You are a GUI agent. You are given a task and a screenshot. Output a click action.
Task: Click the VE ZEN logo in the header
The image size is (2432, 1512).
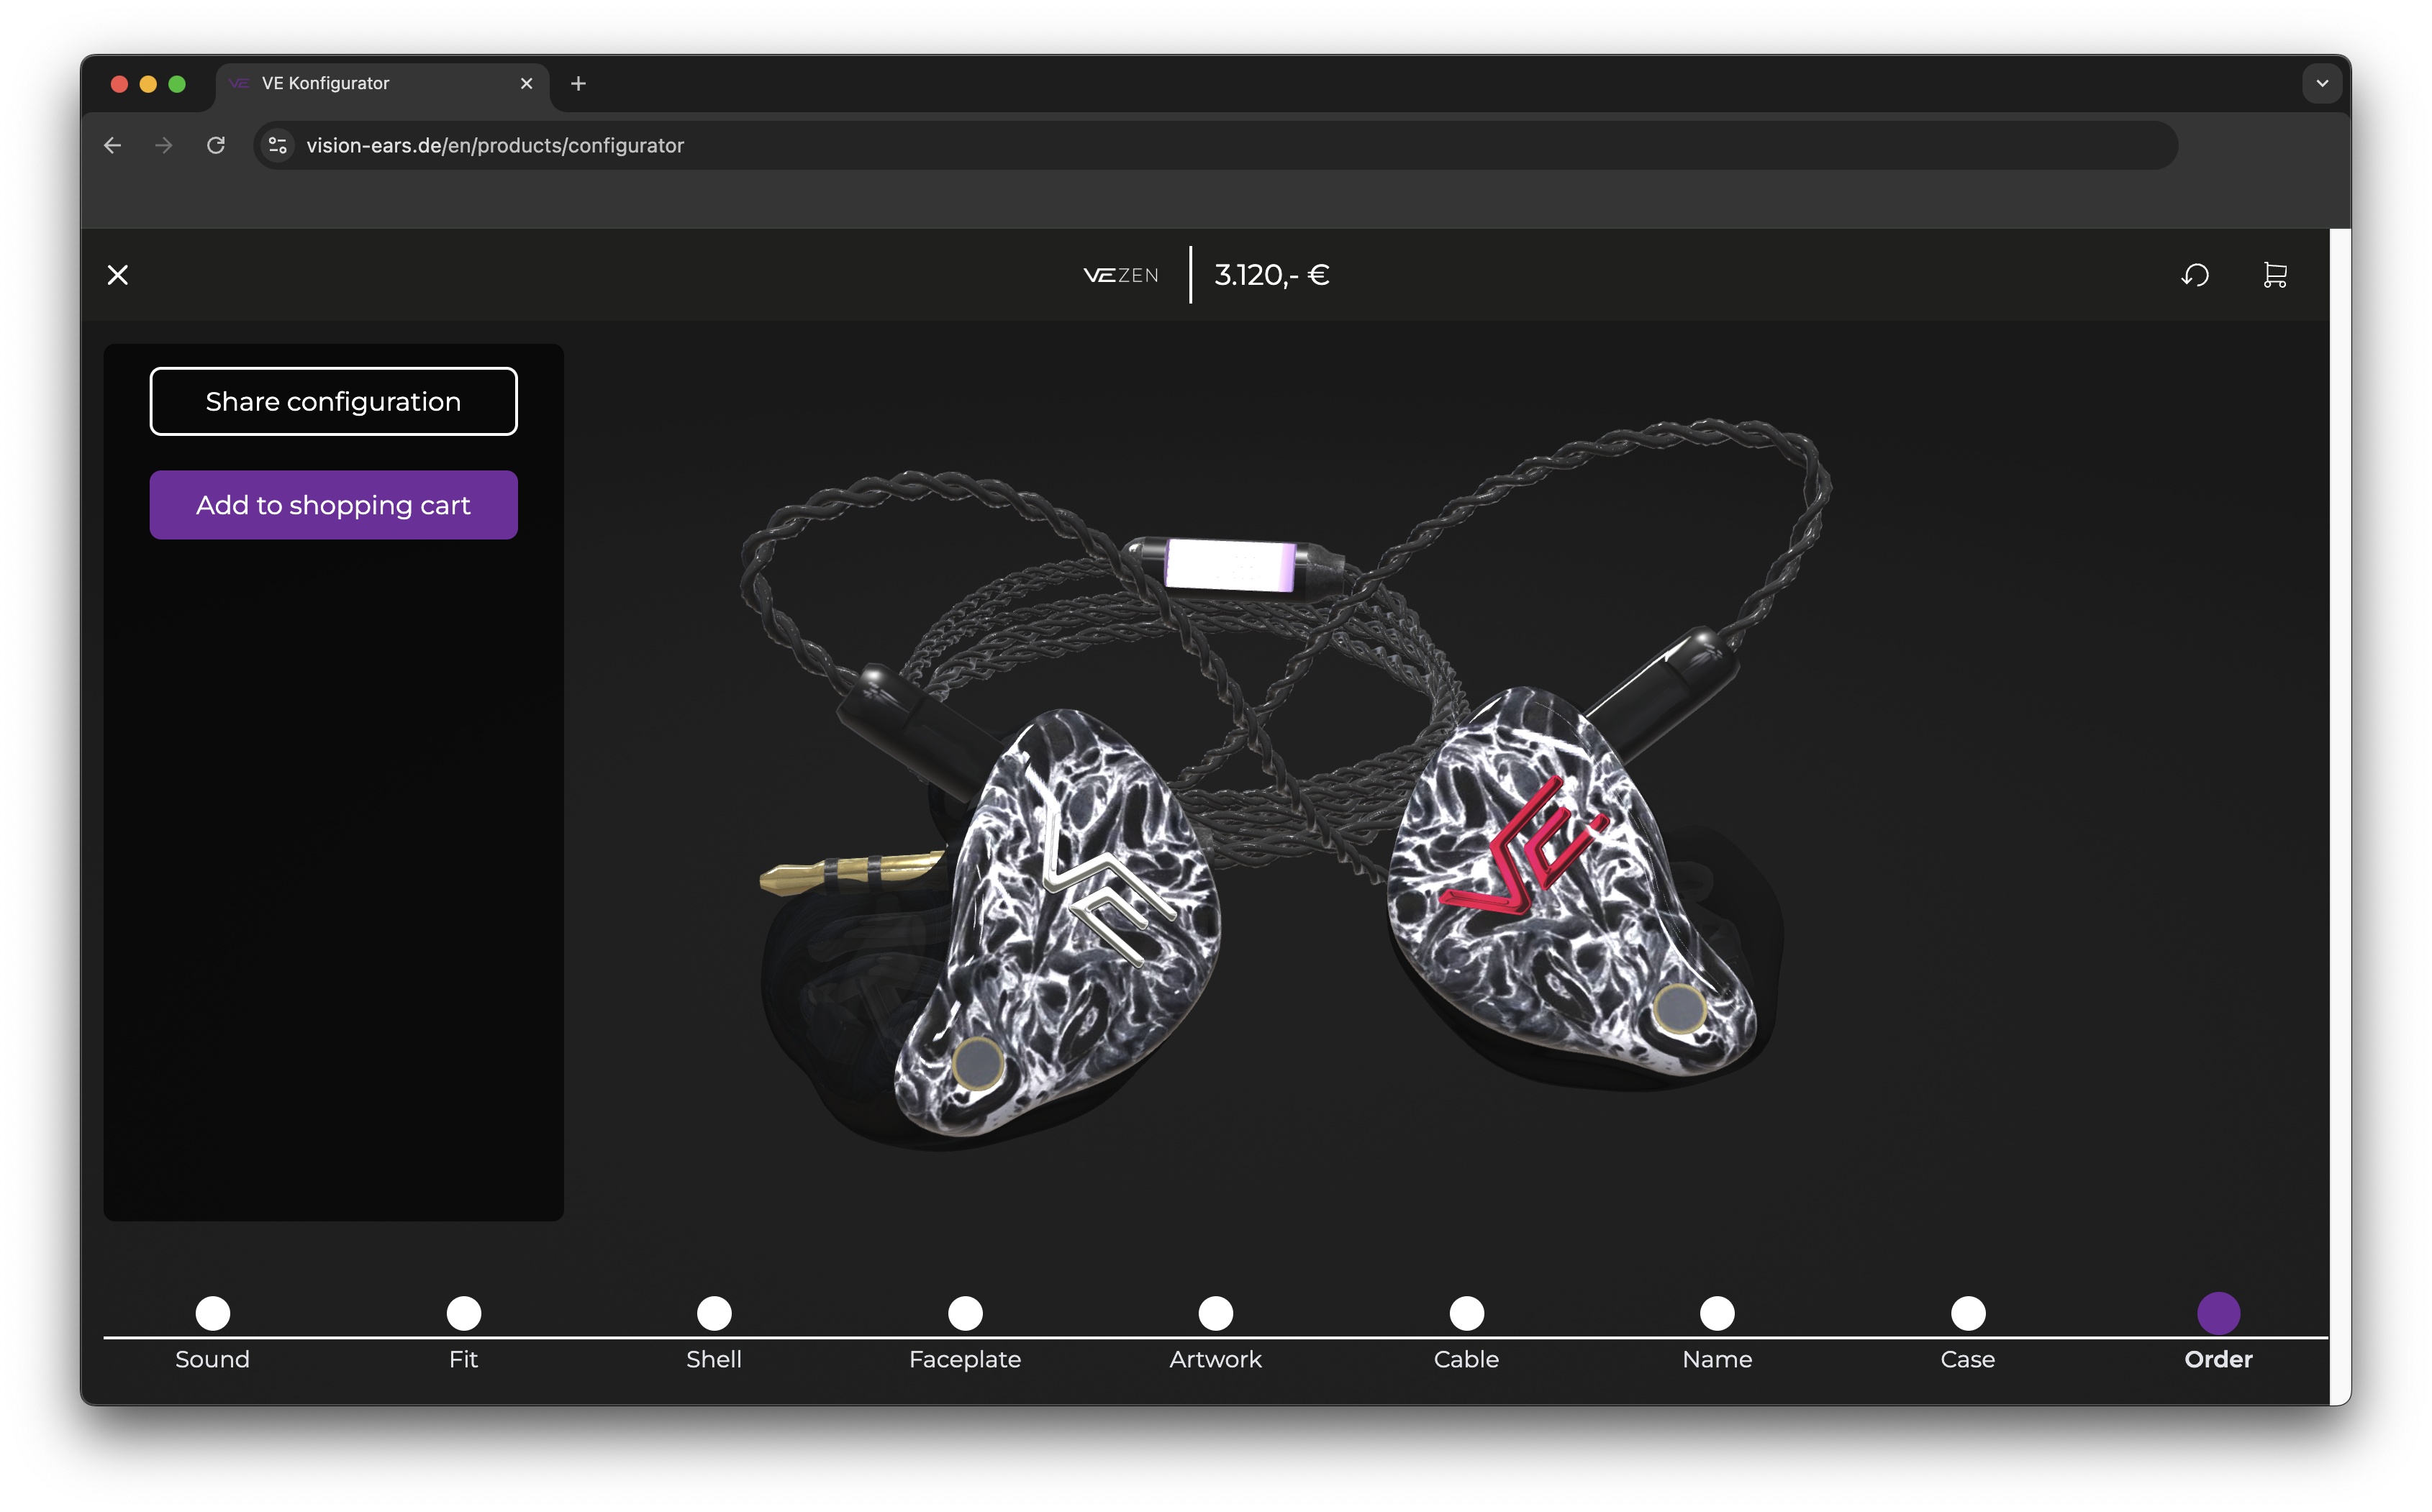(1121, 275)
